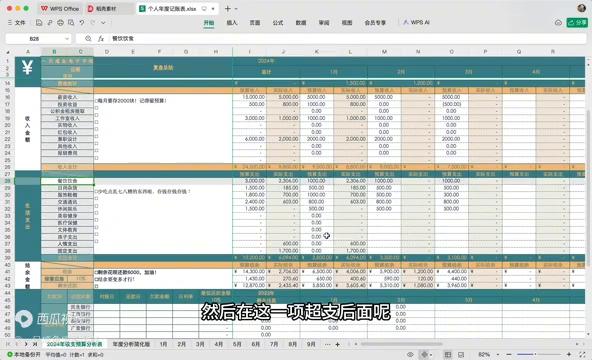The width and height of the screenshot is (592, 360).
Task: Click the plus icon to add a sheet
Action: click(x=338, y=344)
